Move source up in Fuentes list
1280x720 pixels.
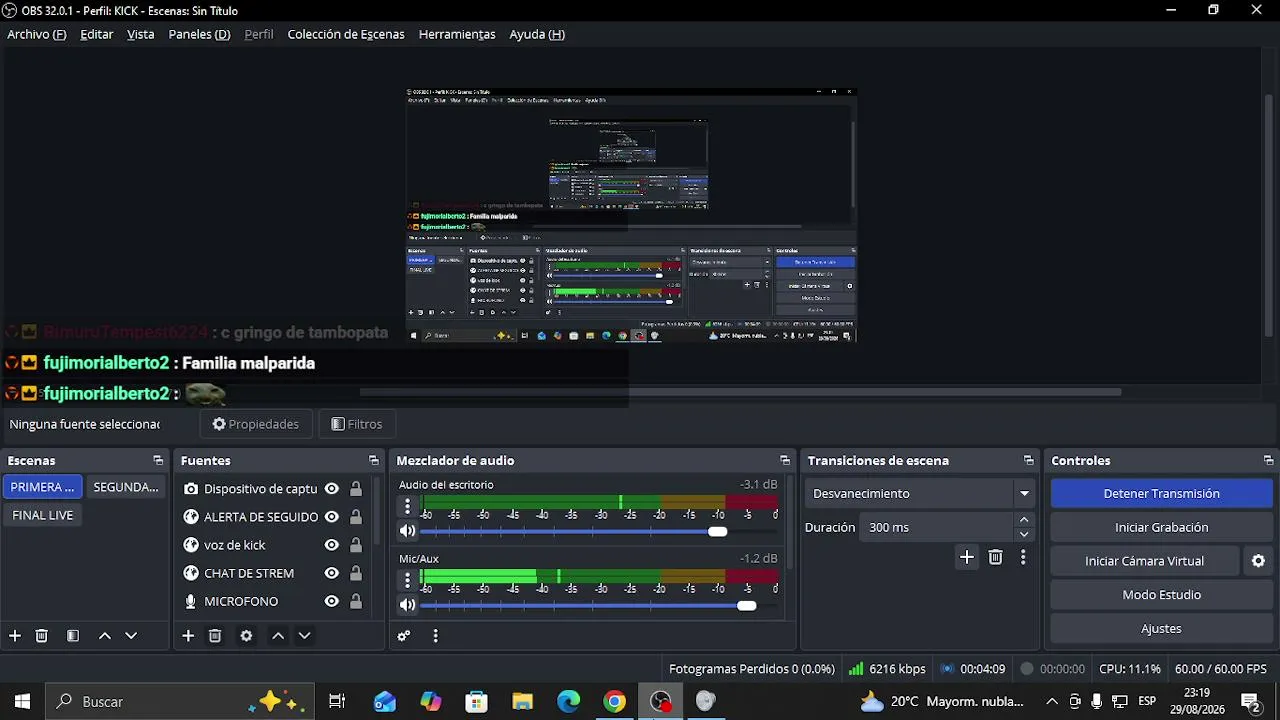tap(278, 636)
